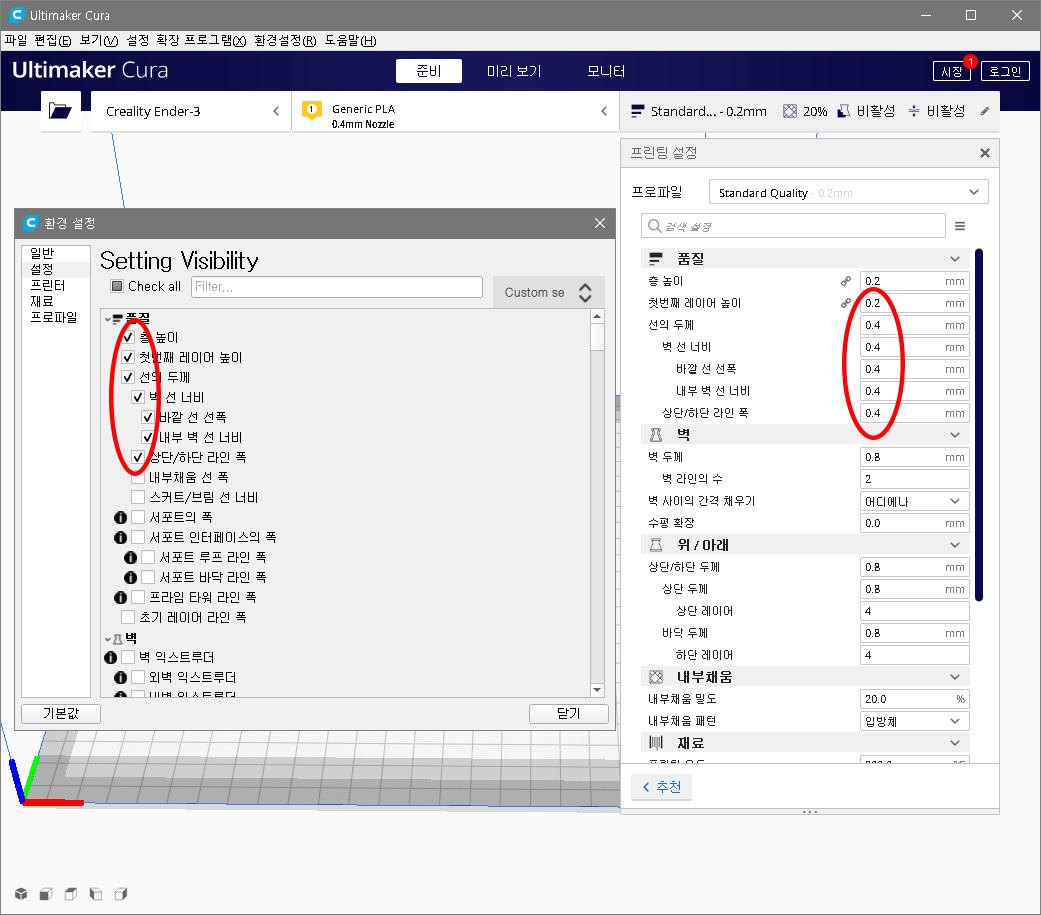Open 벽 사이의 간격 채우기 dropdown
The height and width of the screenshot is (915, 1041).
914,501
